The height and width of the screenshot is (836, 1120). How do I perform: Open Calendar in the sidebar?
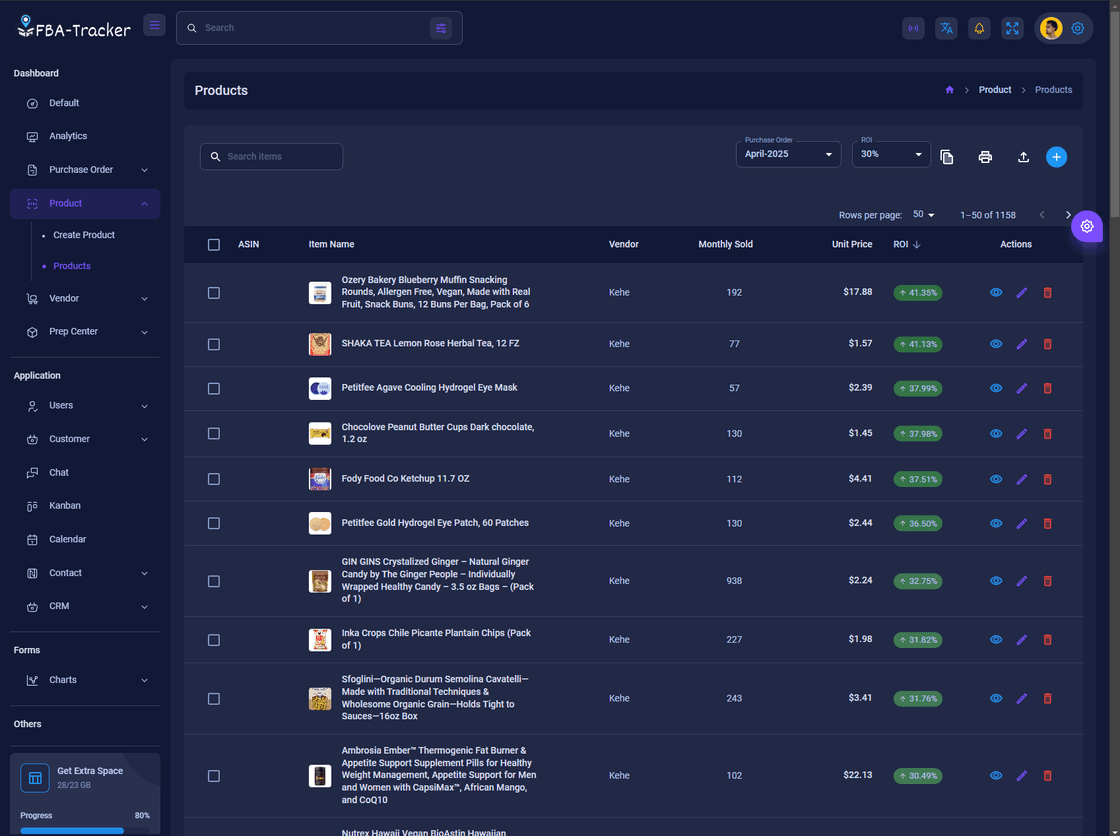pos(85,539)
